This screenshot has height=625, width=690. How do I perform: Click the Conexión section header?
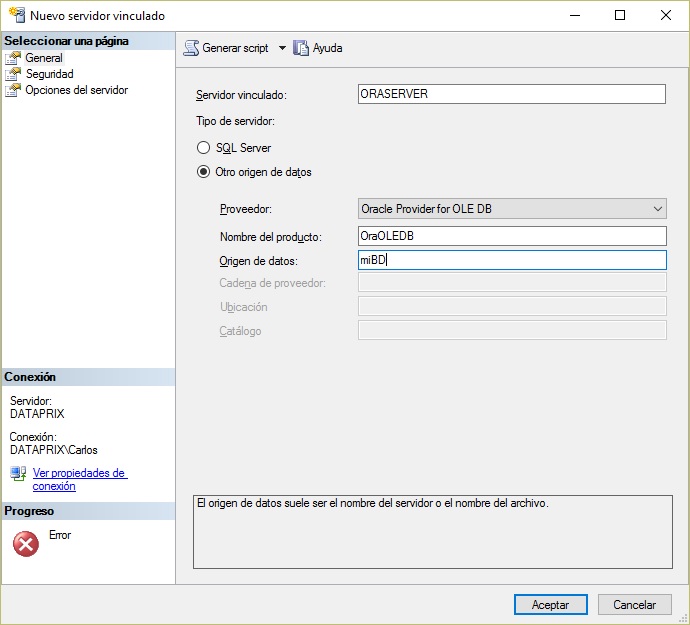coord(88,377)
